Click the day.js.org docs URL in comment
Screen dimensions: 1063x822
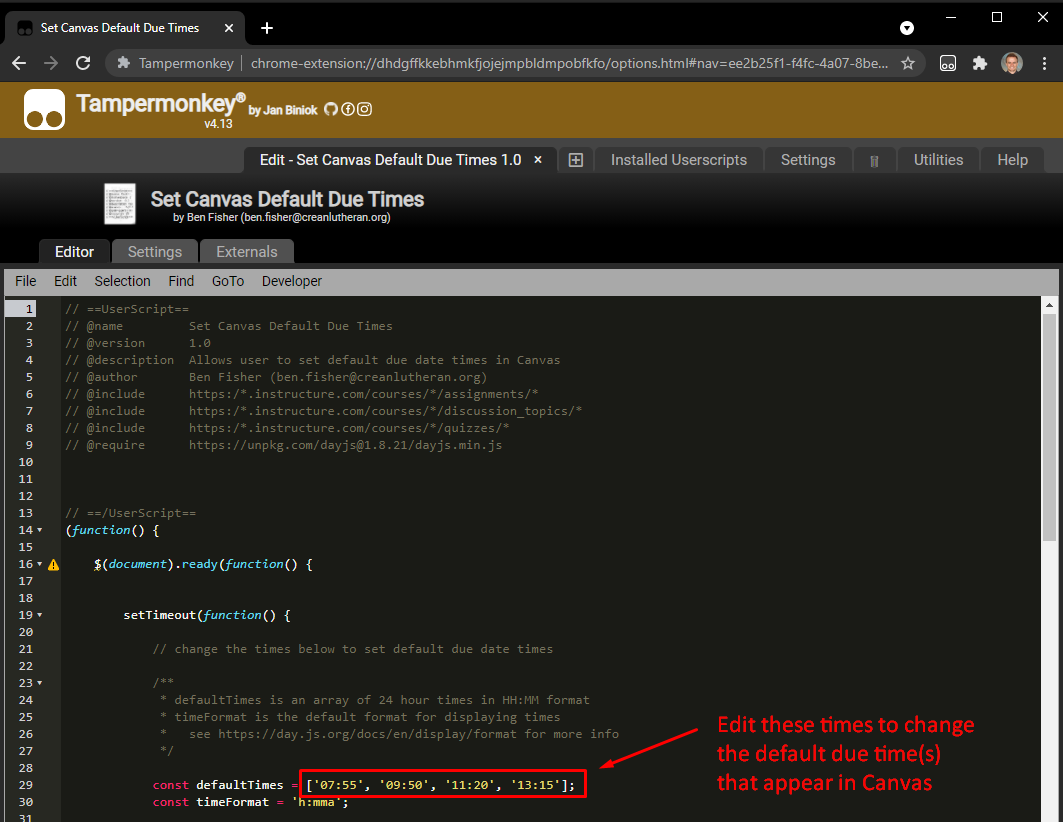pos(367,734)
